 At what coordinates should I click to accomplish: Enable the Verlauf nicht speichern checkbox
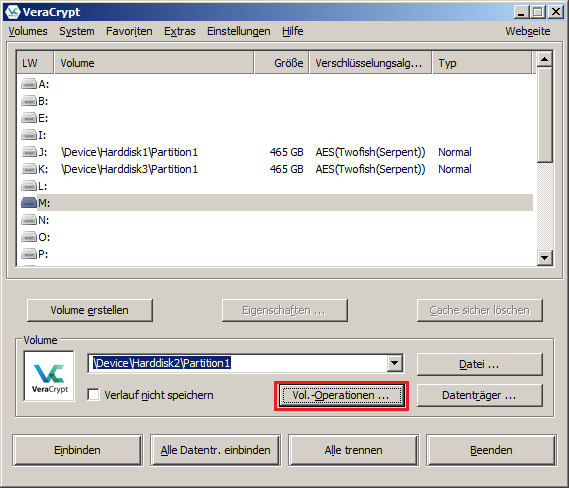coord(93,394)
